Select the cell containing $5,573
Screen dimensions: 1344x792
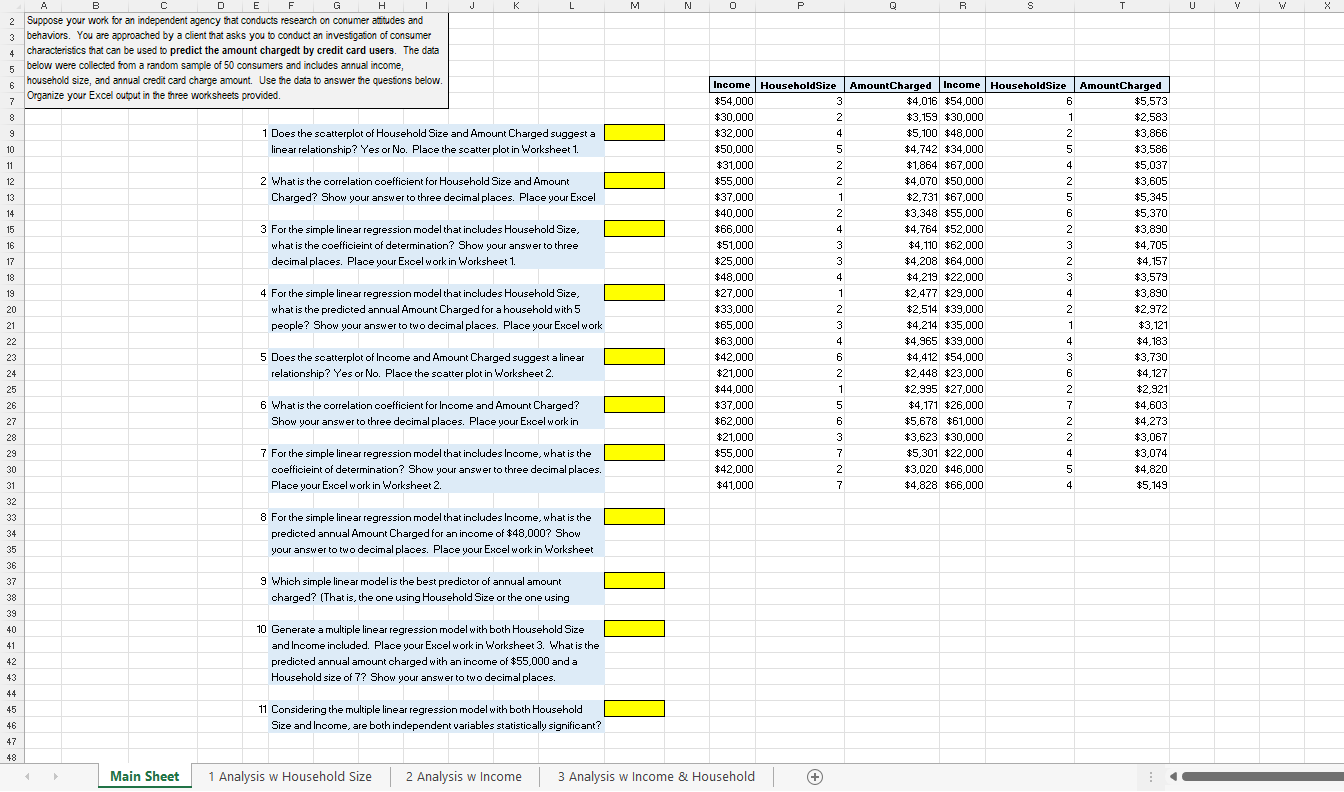(1121, 101)
